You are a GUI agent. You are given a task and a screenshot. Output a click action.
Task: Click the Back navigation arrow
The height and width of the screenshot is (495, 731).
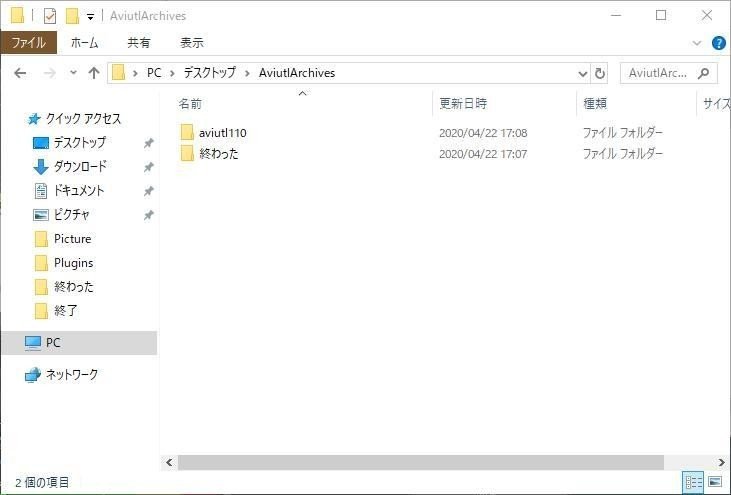[20, 73]
